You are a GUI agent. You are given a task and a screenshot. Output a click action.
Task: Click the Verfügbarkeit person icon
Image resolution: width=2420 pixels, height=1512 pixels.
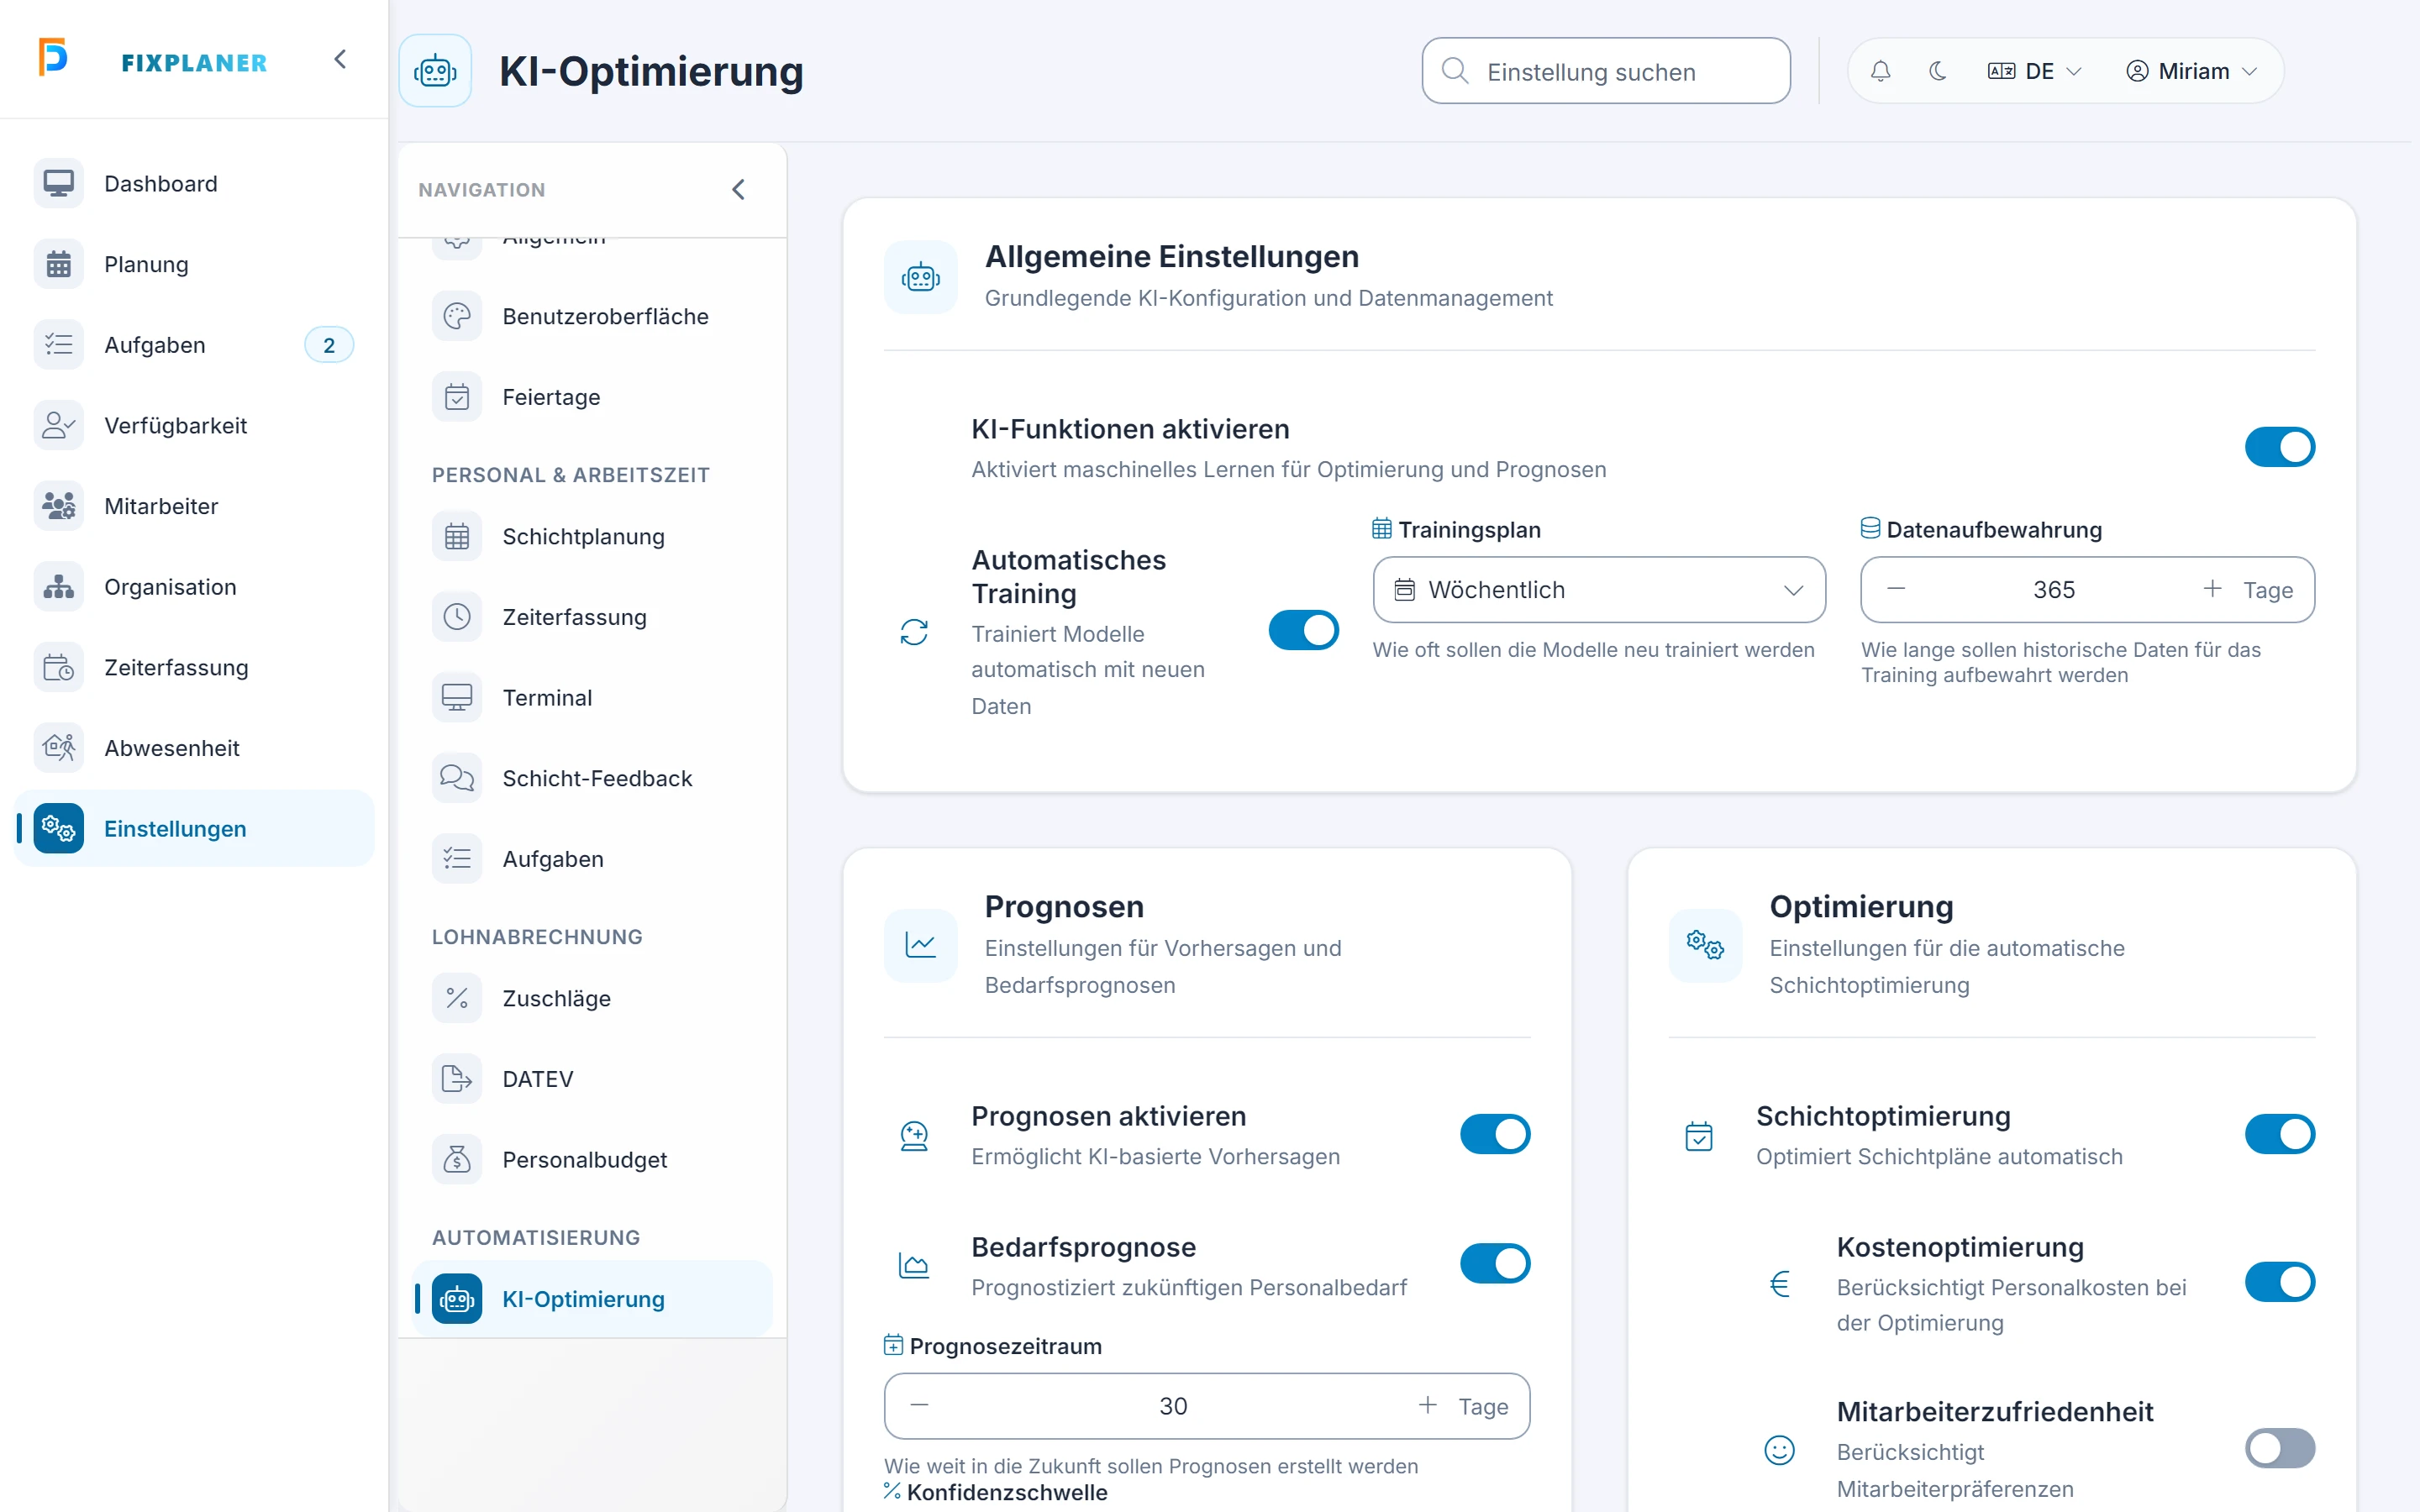click(x=58, y=425)
